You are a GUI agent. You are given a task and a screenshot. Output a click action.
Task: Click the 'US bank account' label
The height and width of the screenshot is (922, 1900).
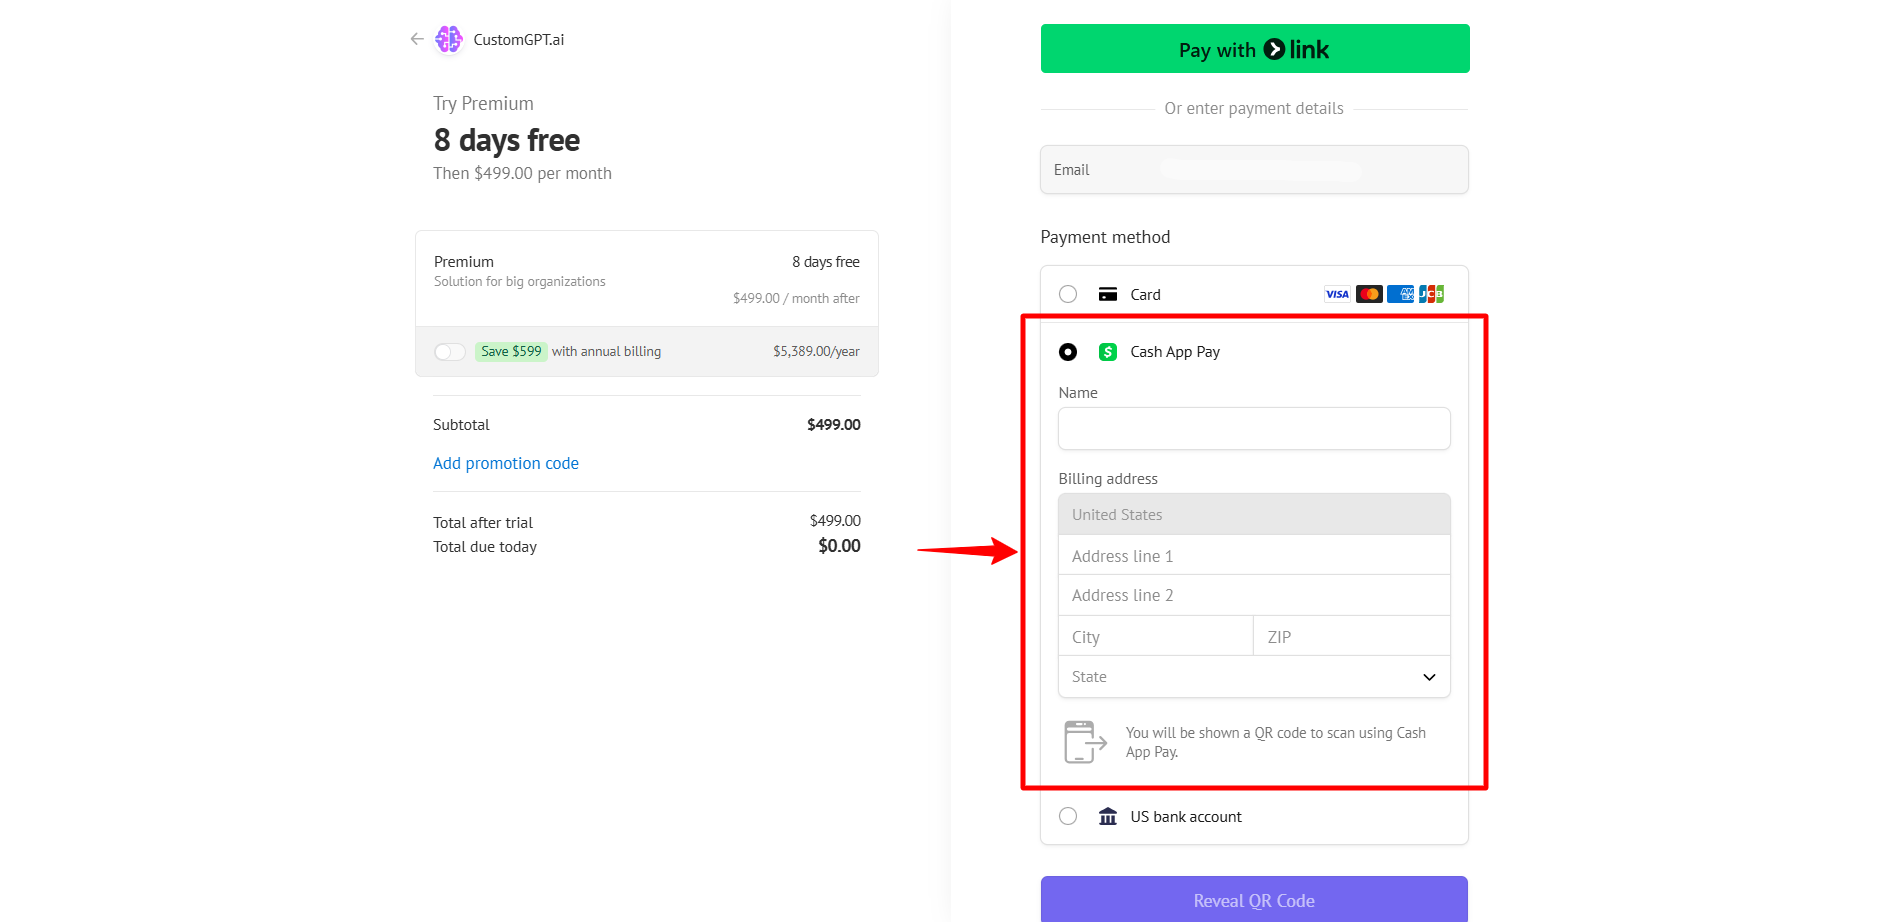(x=1186, y=817)
